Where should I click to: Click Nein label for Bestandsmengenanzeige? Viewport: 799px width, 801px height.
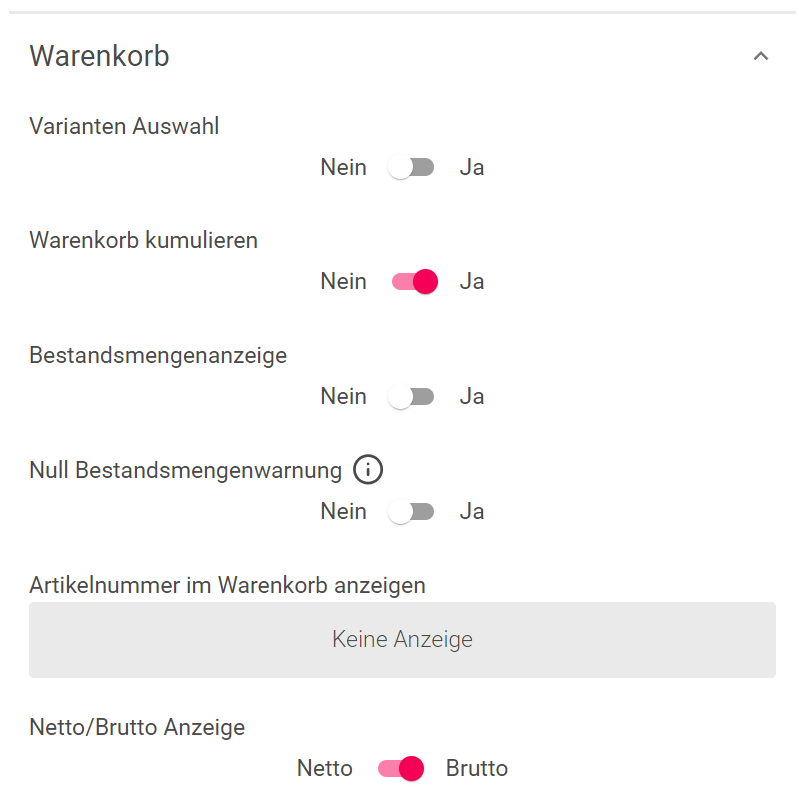[x=343, y=397]
